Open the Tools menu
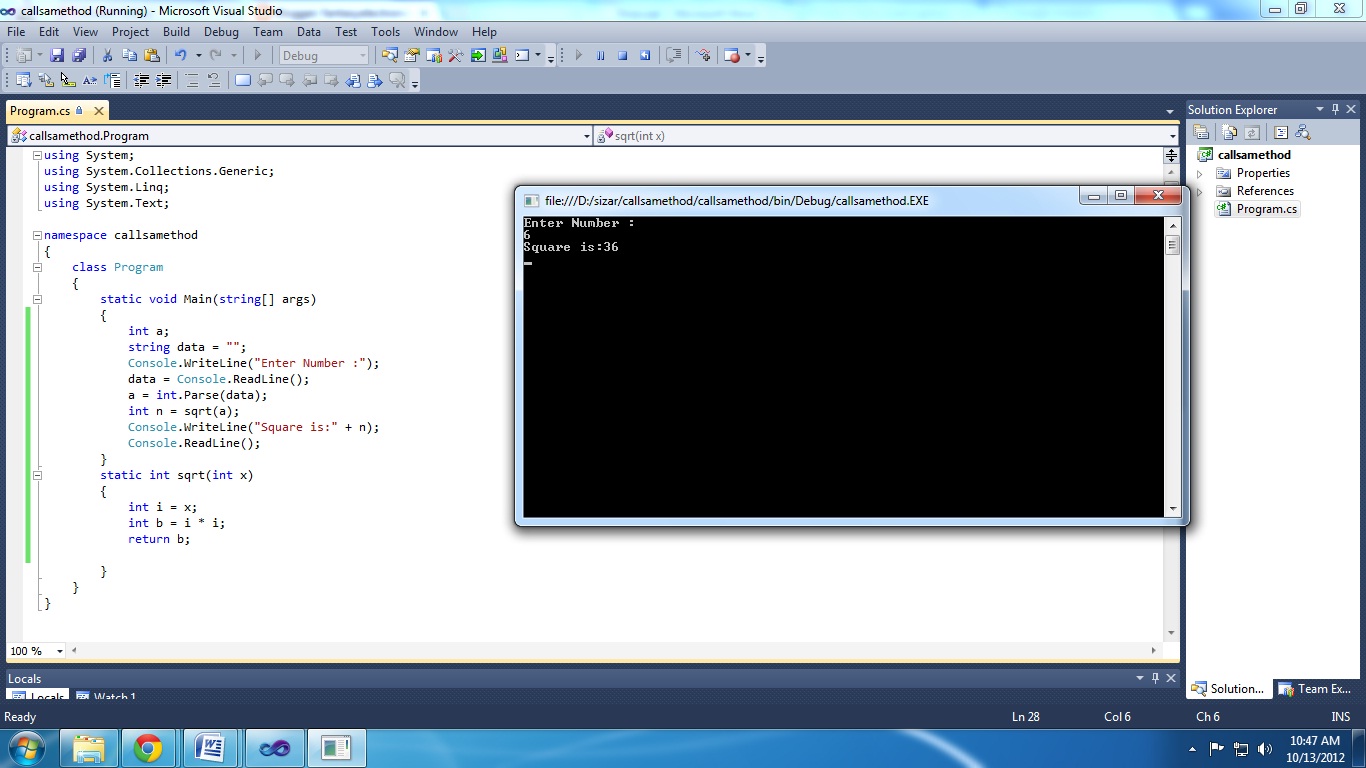 [x=385, y=32]
